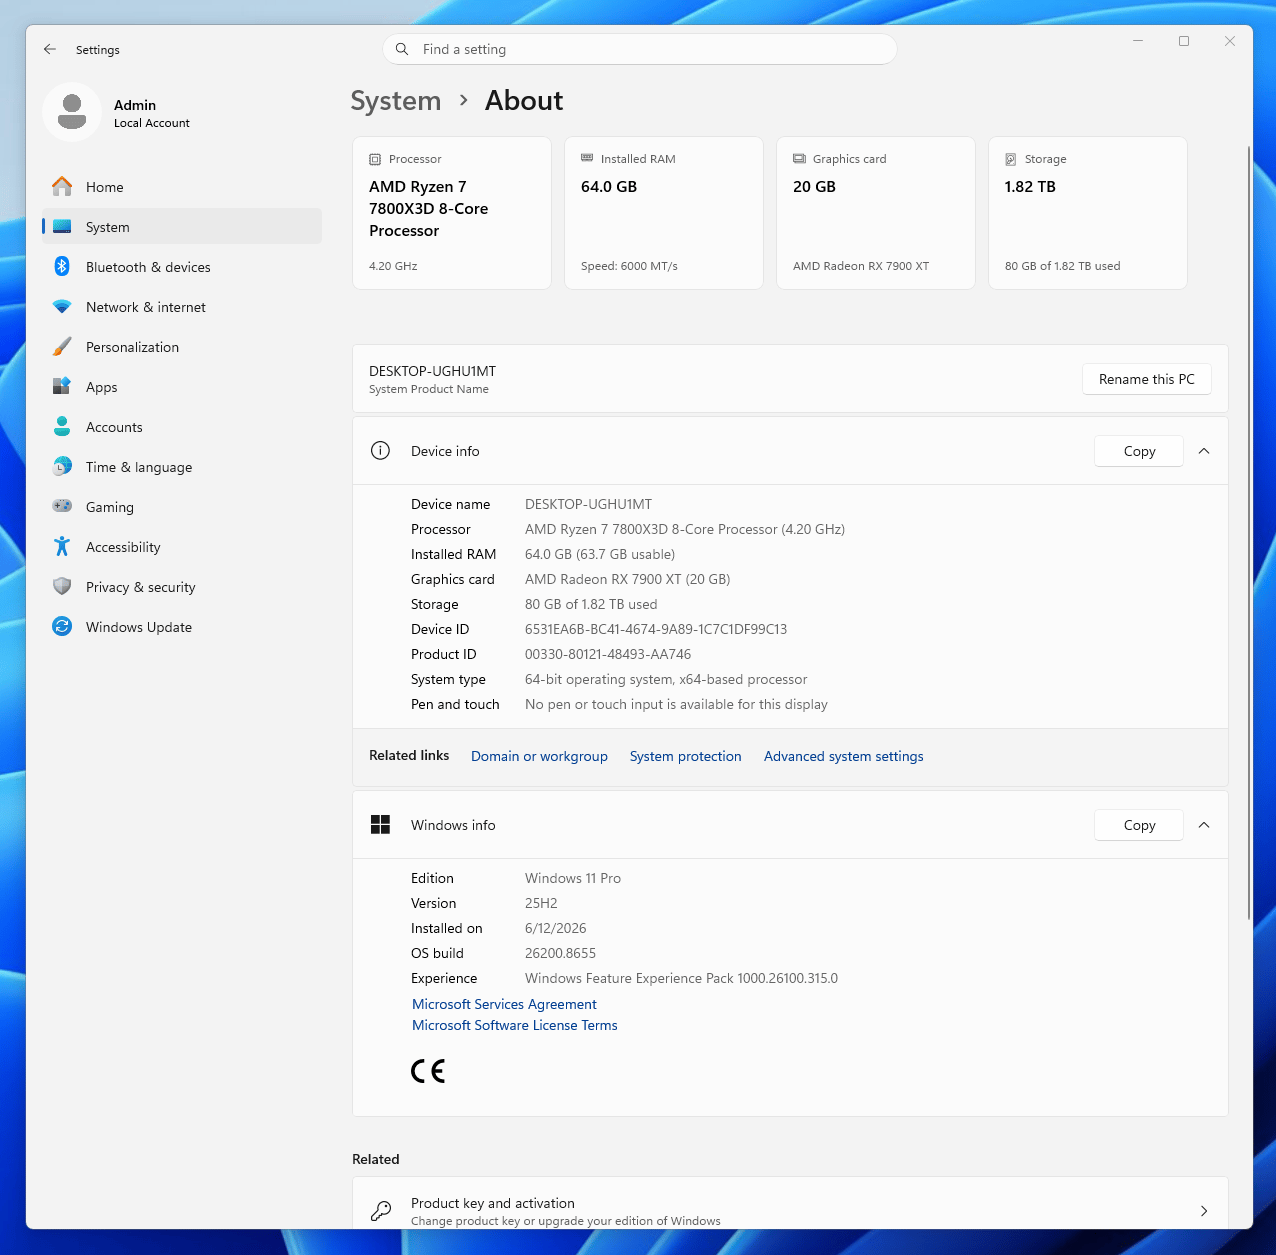1276x1255 pixels.
Task: Open the Home settings page
Action: click(x=182, y=187)
